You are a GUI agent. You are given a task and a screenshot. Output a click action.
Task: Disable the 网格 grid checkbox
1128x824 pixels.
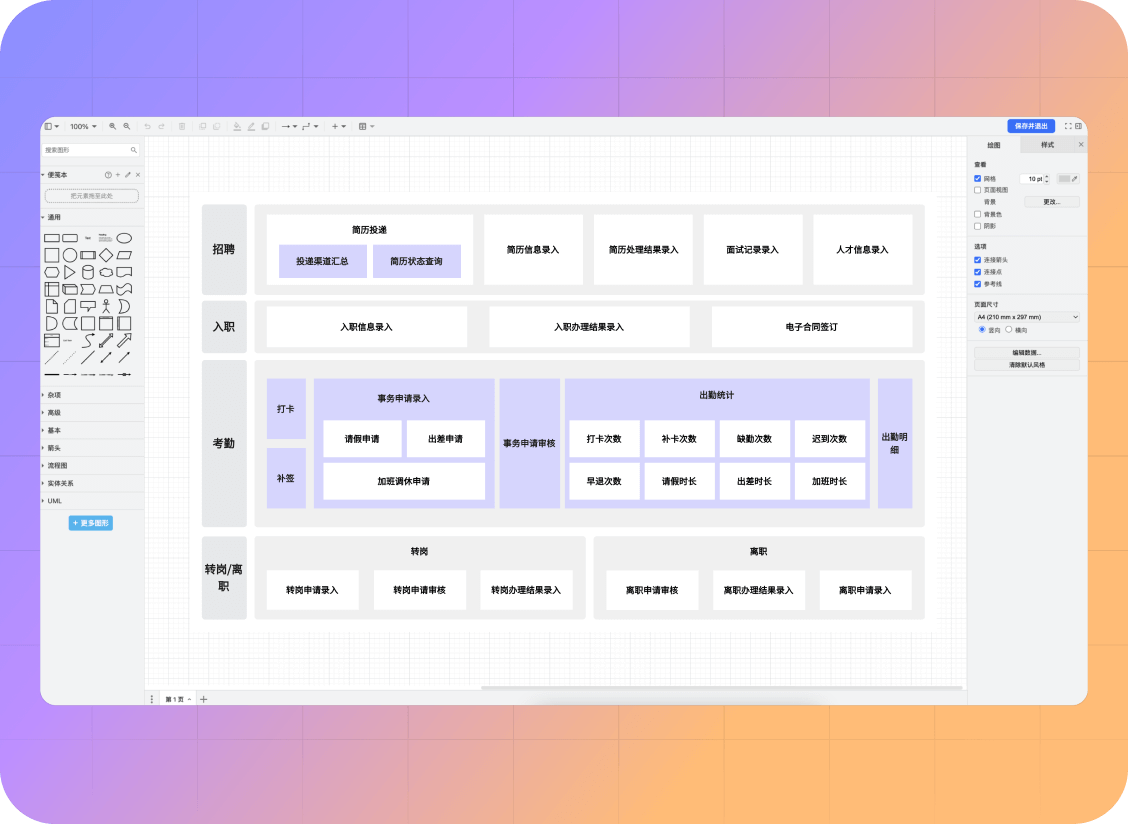click(978, 179)
